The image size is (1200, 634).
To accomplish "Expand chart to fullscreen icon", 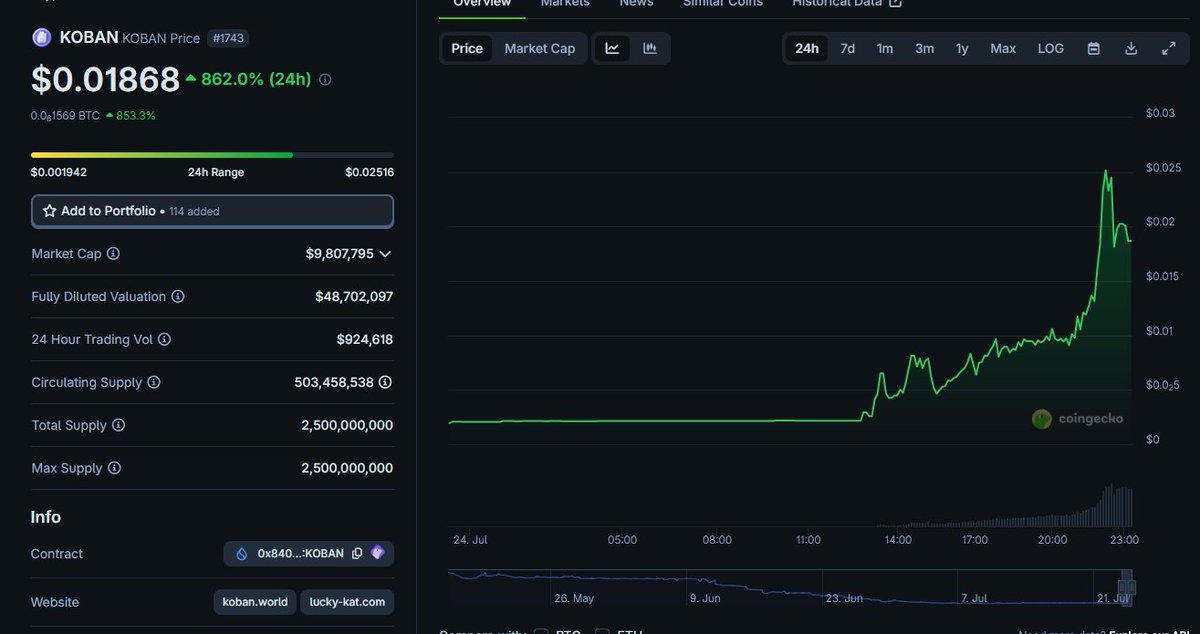I will point(1168,48).
